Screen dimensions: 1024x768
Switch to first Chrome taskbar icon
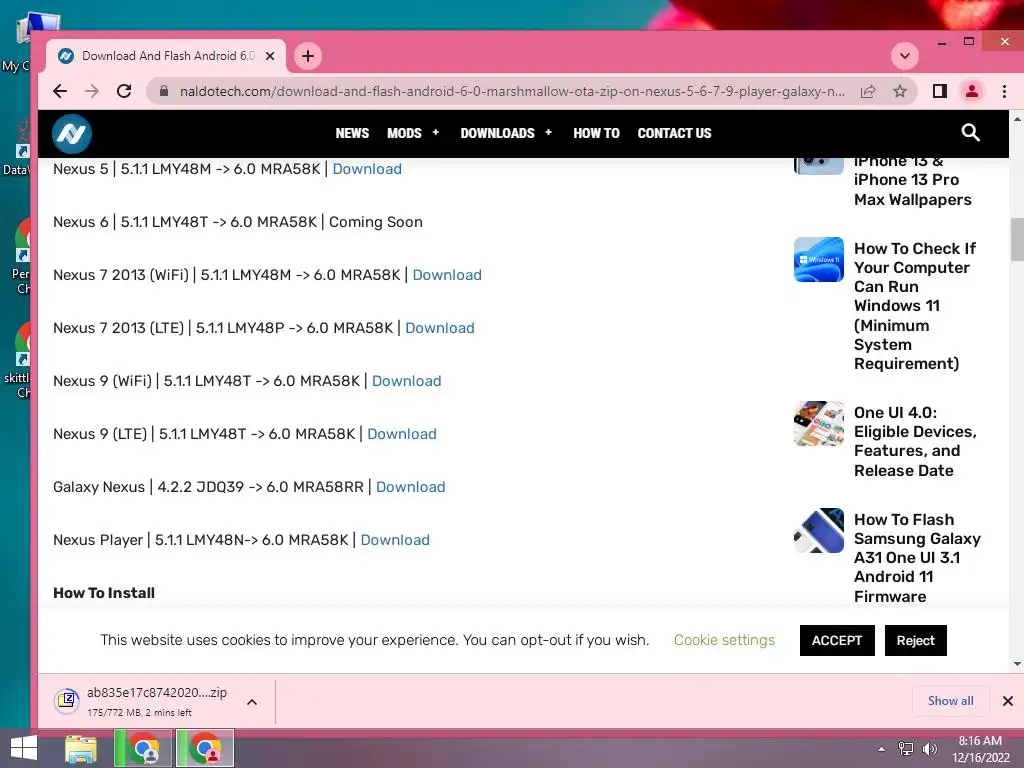pyautogui.click(x=143, y=748)
